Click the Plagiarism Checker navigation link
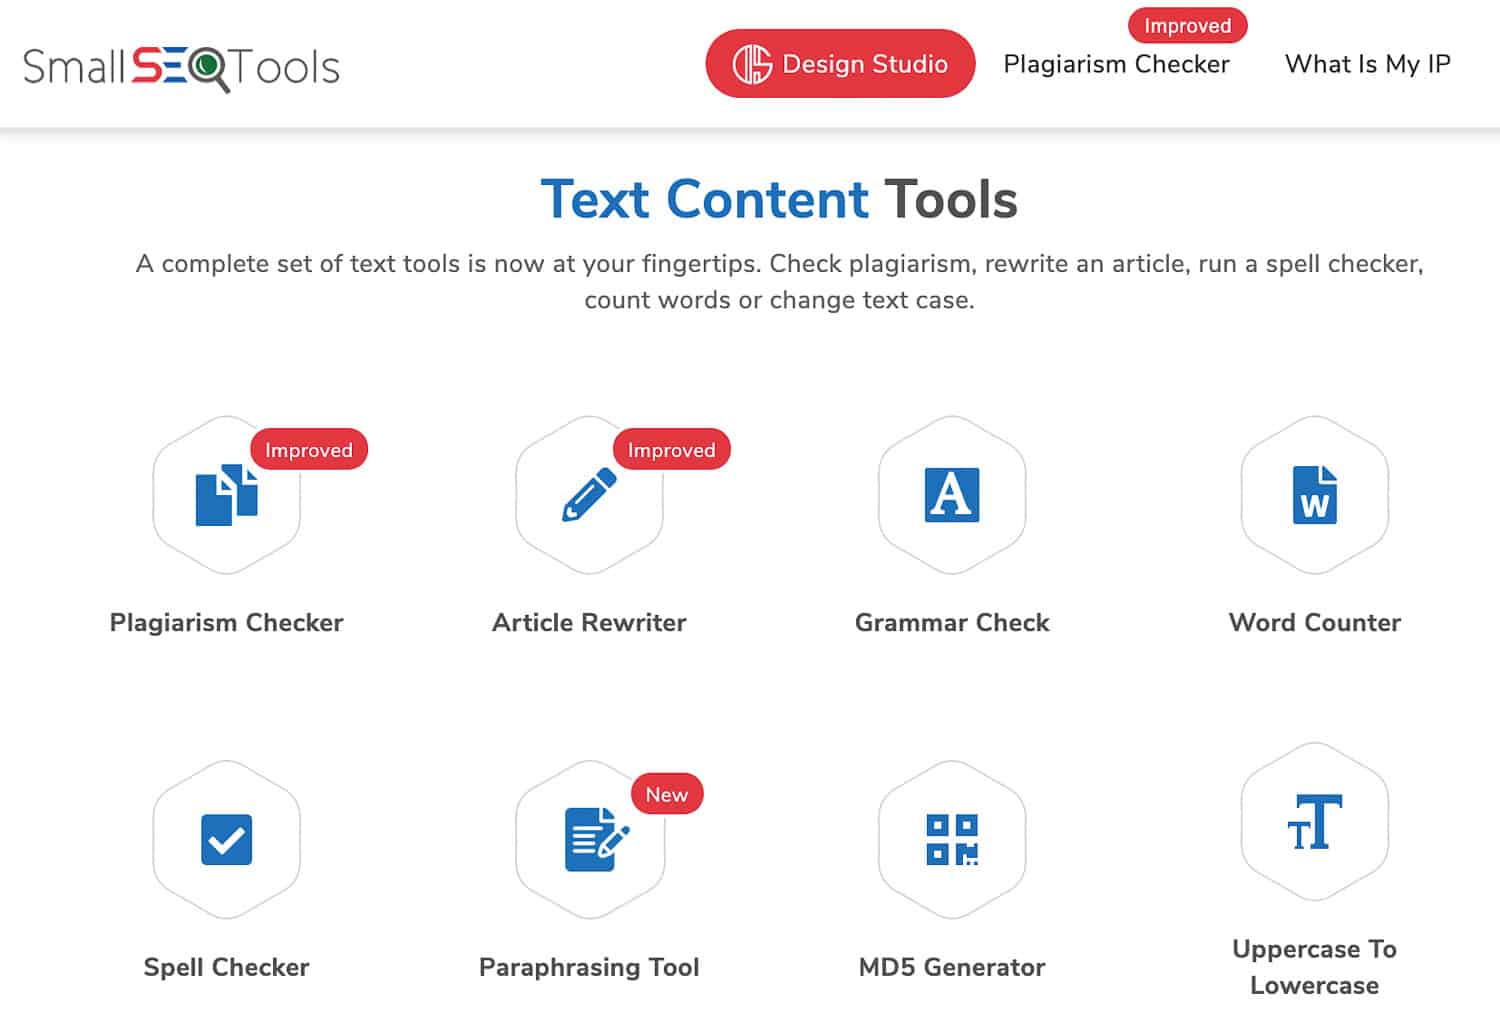This screenshot has width=1500, height=1032. 1116,64
